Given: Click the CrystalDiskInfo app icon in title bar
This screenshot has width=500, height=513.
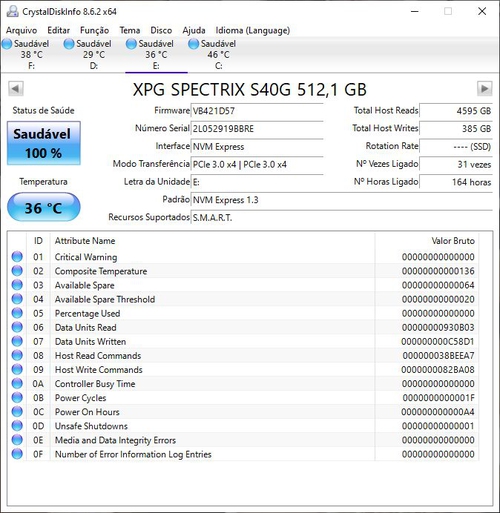Looking at the screenshot, I should 12,11.
